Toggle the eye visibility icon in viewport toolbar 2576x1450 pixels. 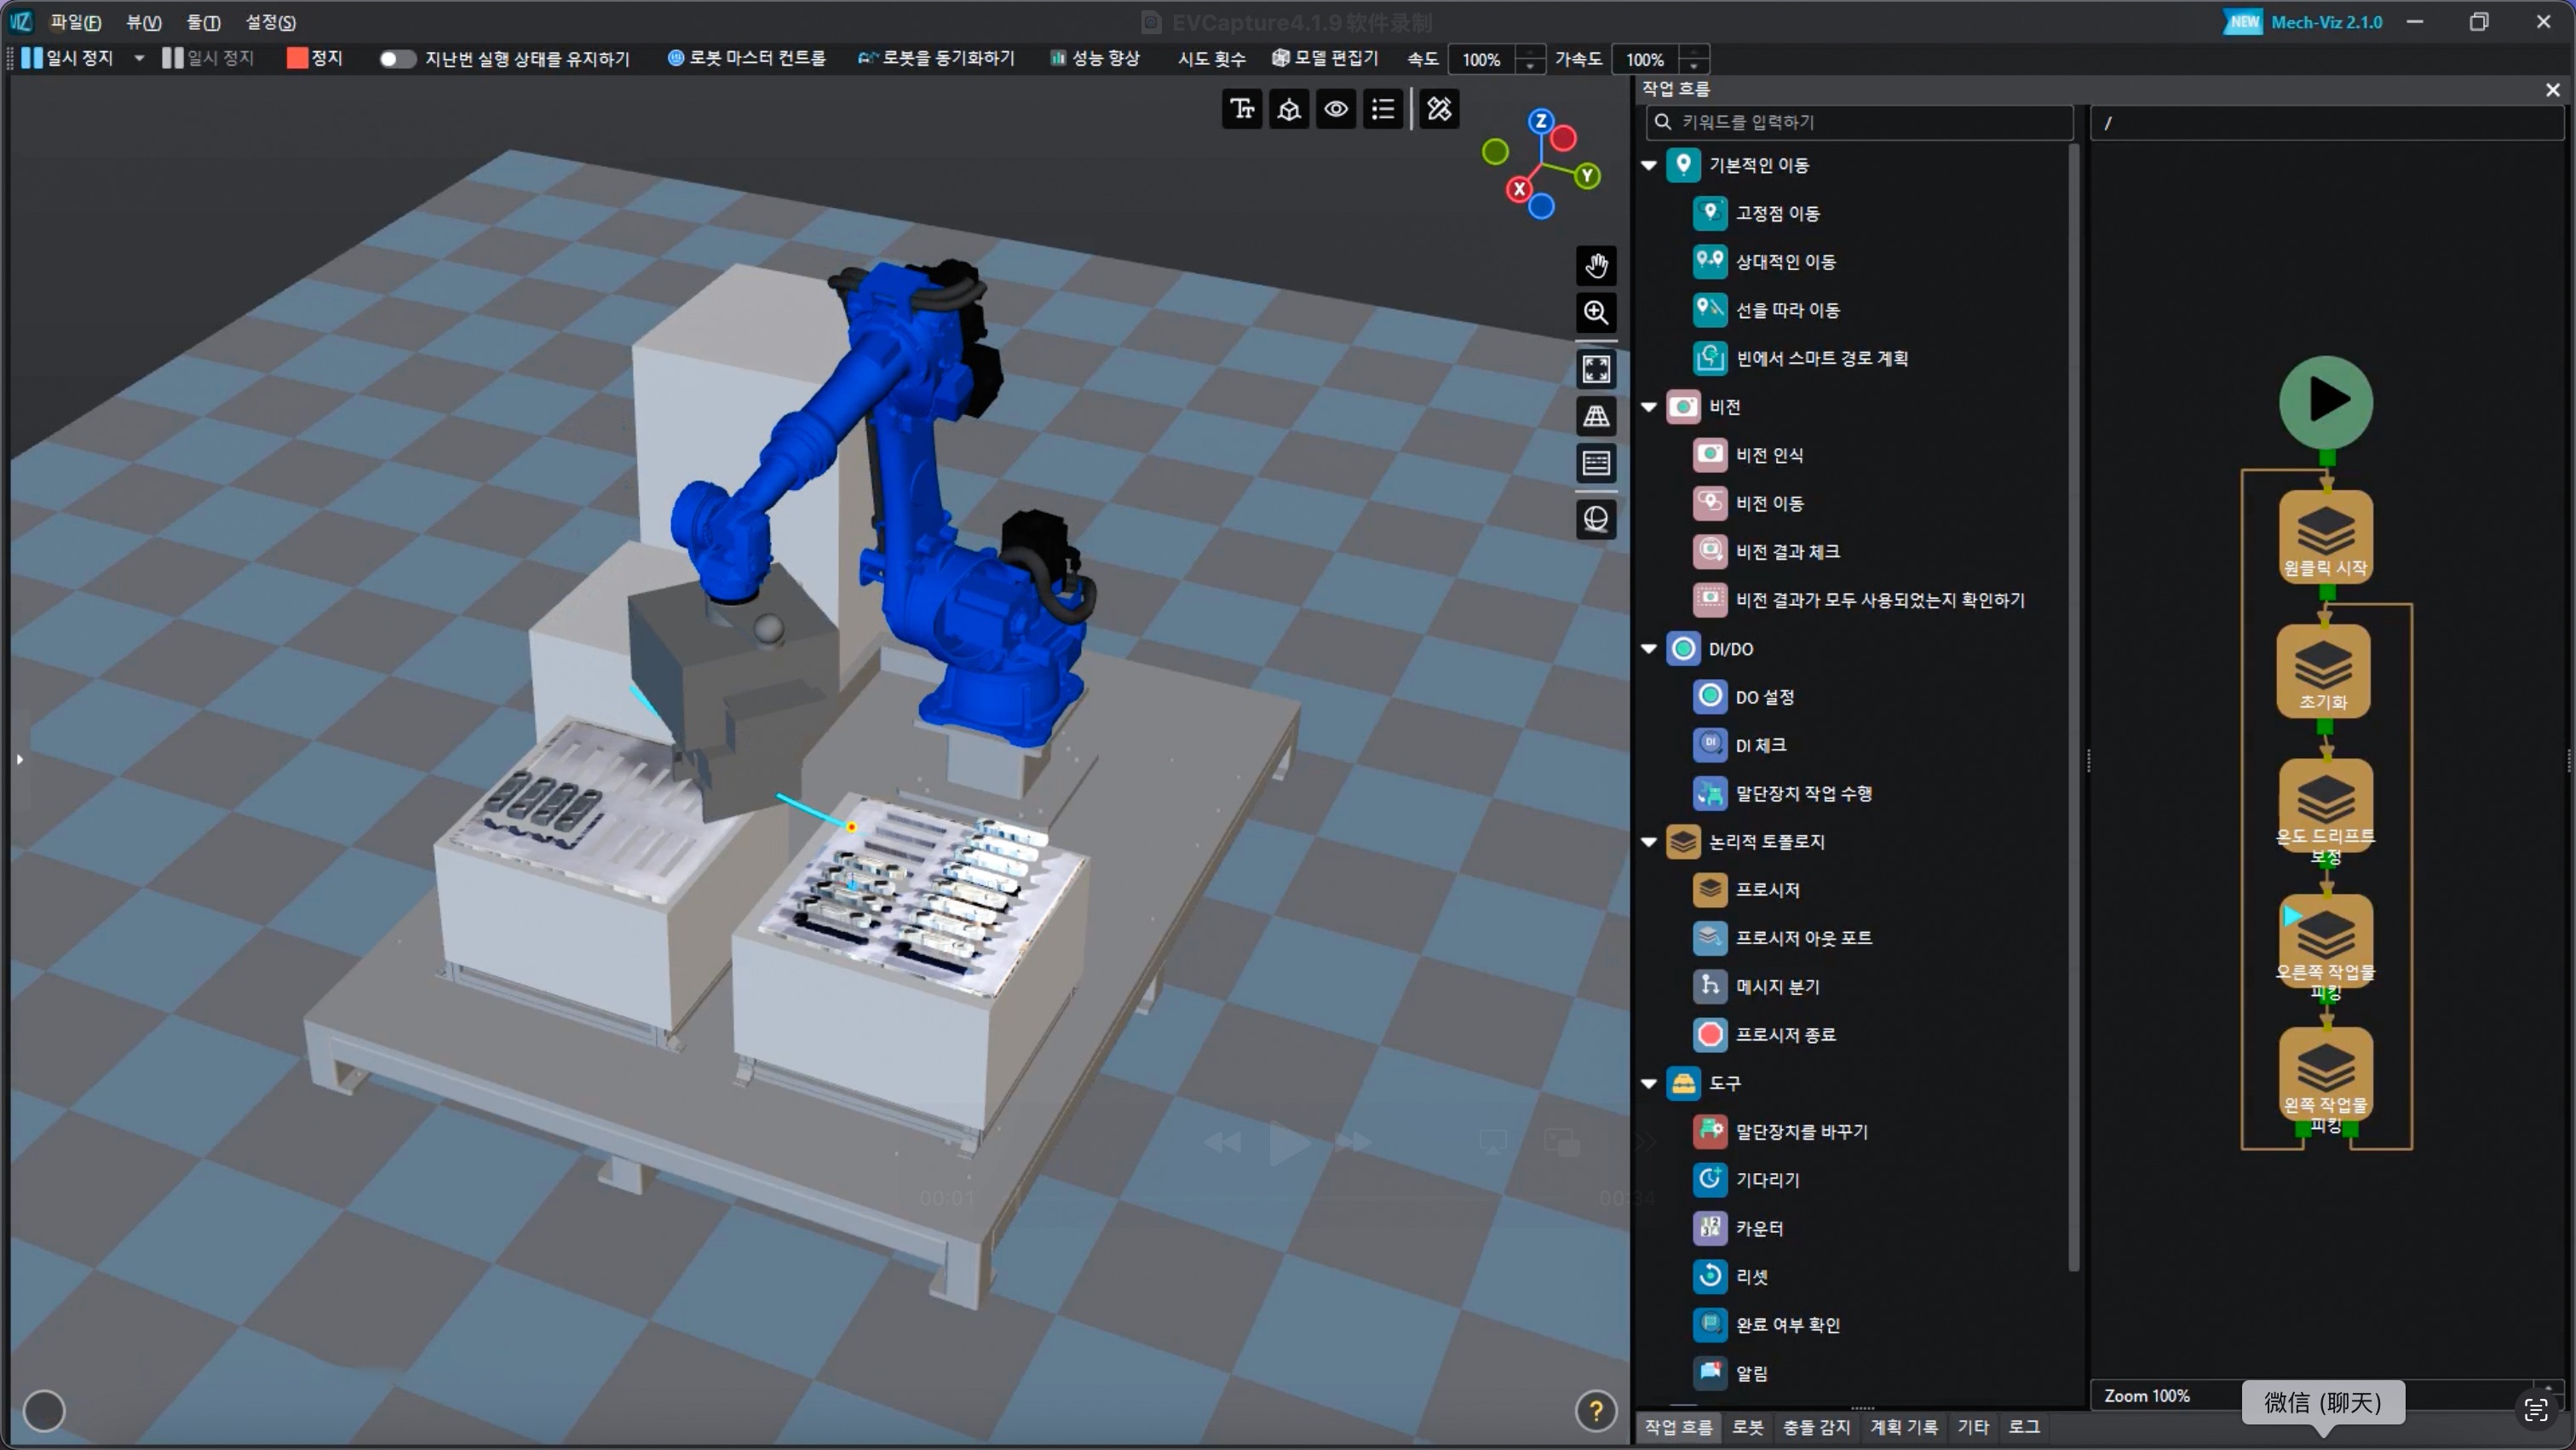click(x=1336, y=109)
